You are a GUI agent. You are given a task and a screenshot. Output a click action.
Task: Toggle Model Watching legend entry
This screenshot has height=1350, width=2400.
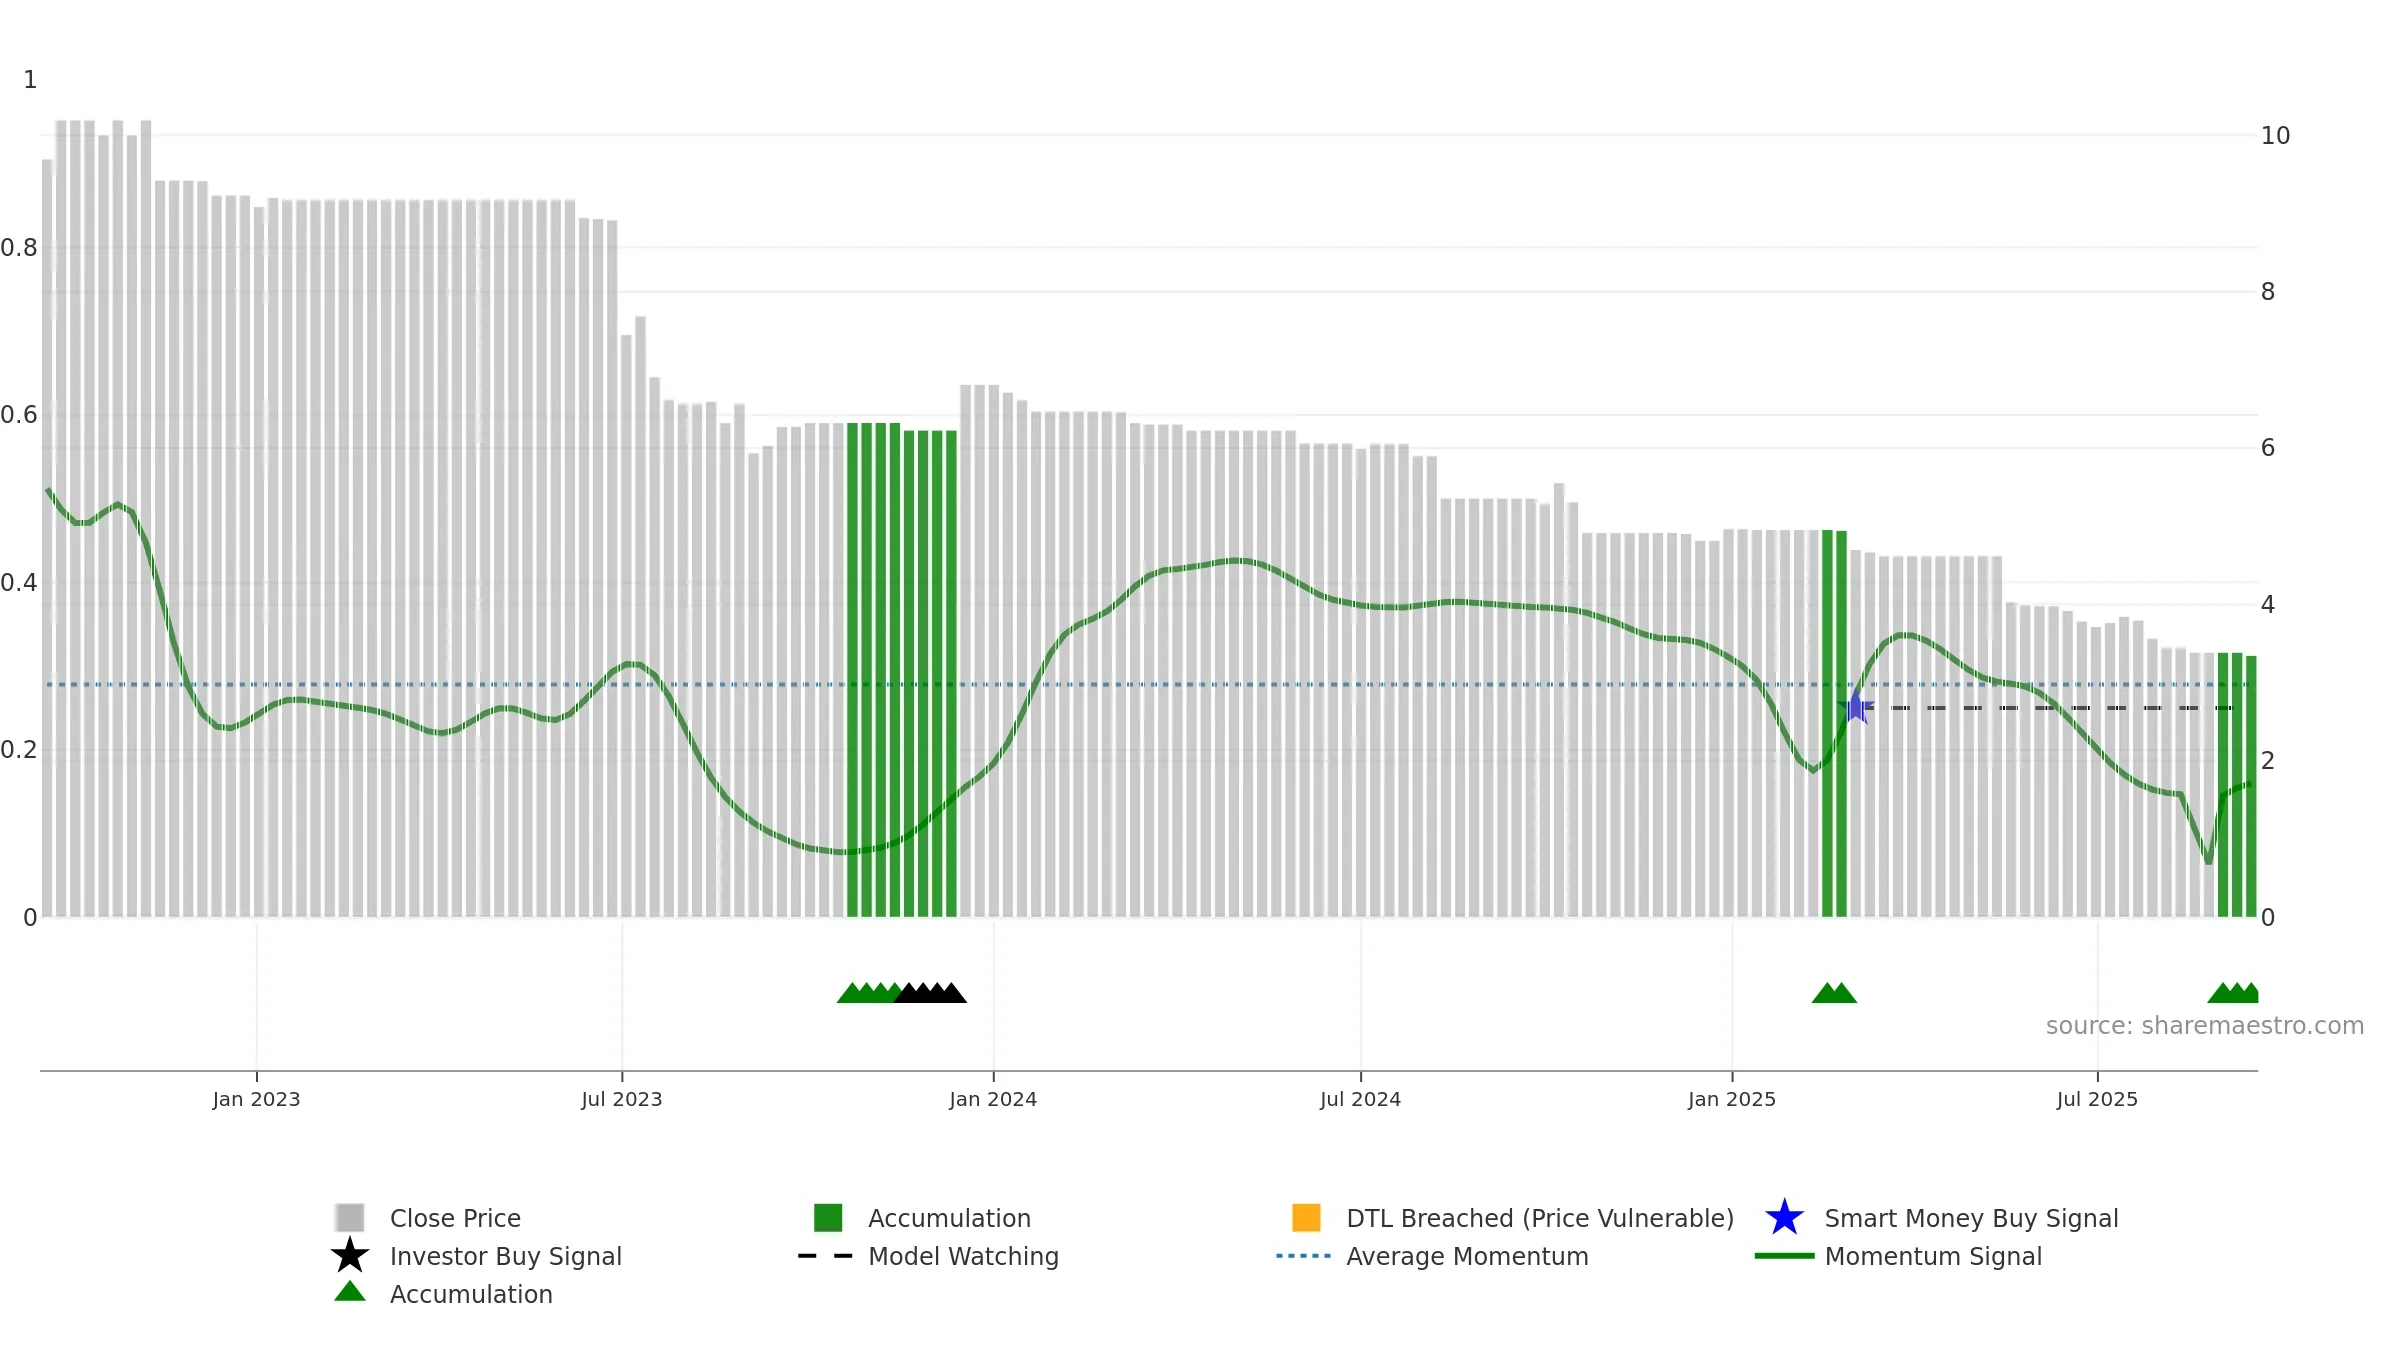point(963,1256)
